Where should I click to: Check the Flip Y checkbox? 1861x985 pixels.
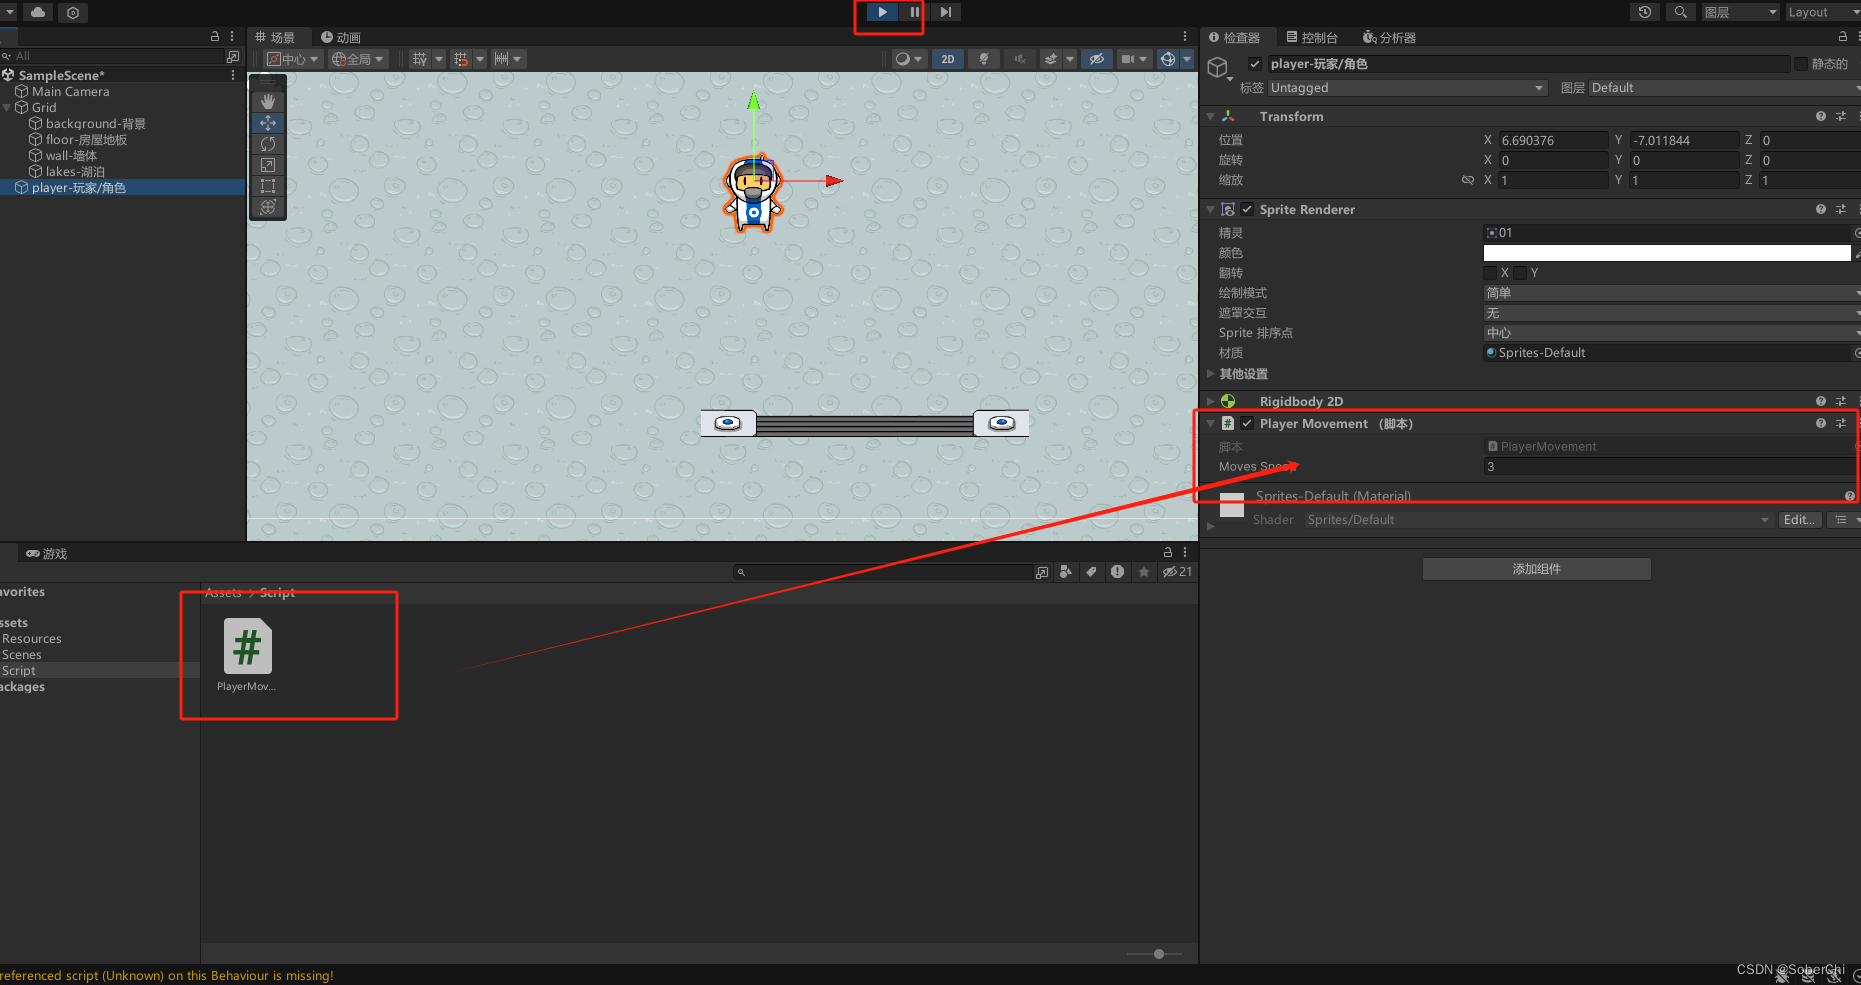coord(1520,273)
